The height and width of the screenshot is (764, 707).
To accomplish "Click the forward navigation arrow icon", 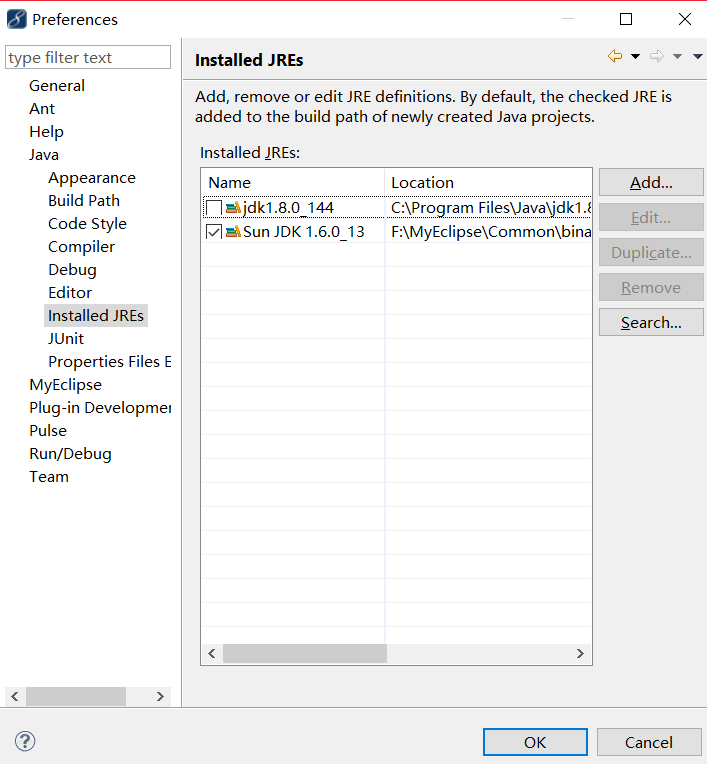I will (x=657, y=57).
